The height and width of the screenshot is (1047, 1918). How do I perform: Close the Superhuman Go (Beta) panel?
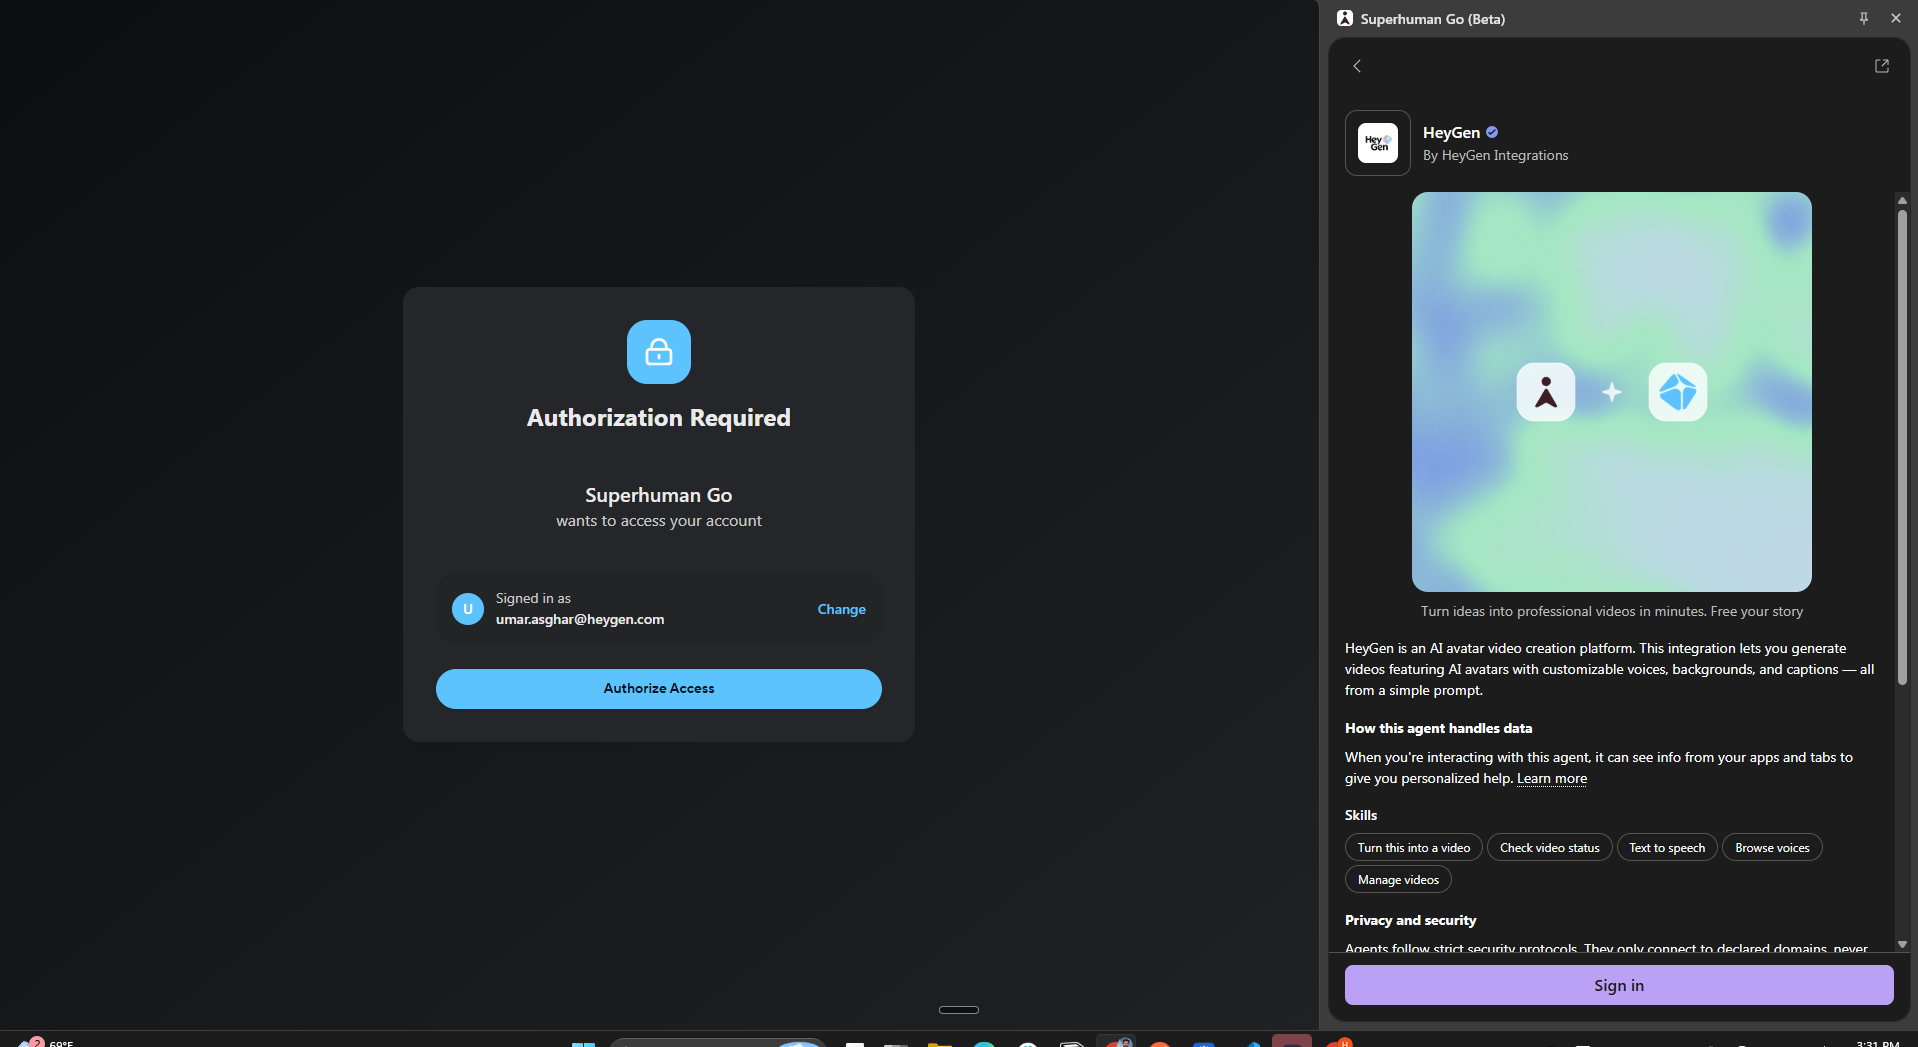point(1895,18)
